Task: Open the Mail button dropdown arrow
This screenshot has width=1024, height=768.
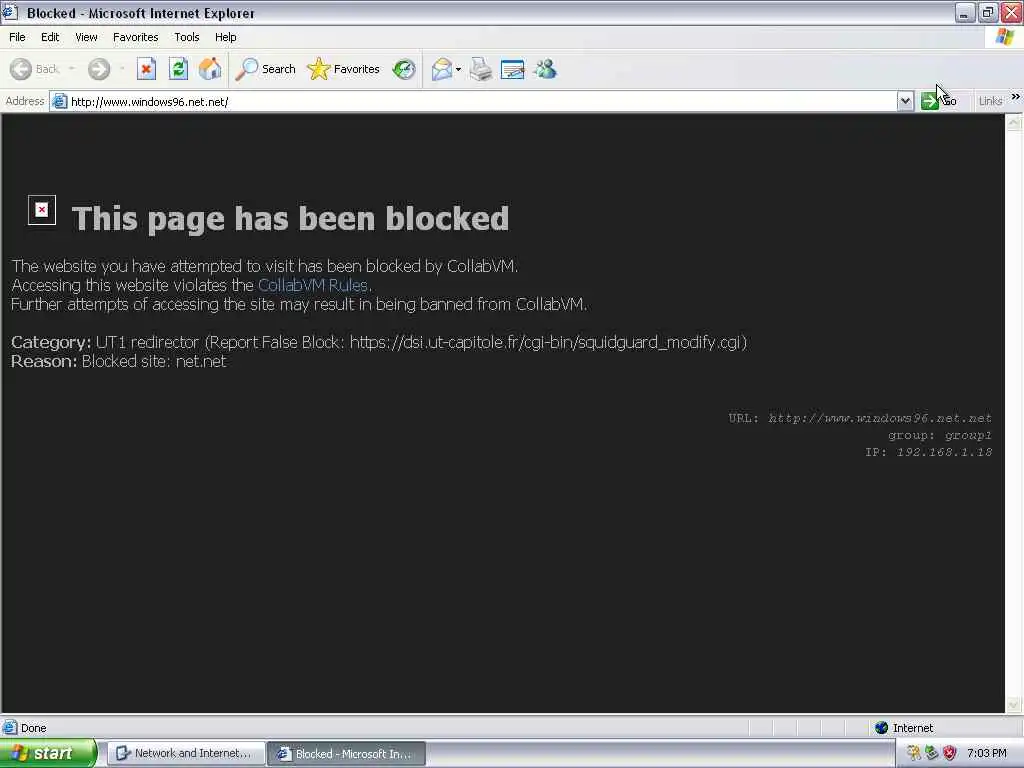Action: pyautogui.click(x=458, y=69)
